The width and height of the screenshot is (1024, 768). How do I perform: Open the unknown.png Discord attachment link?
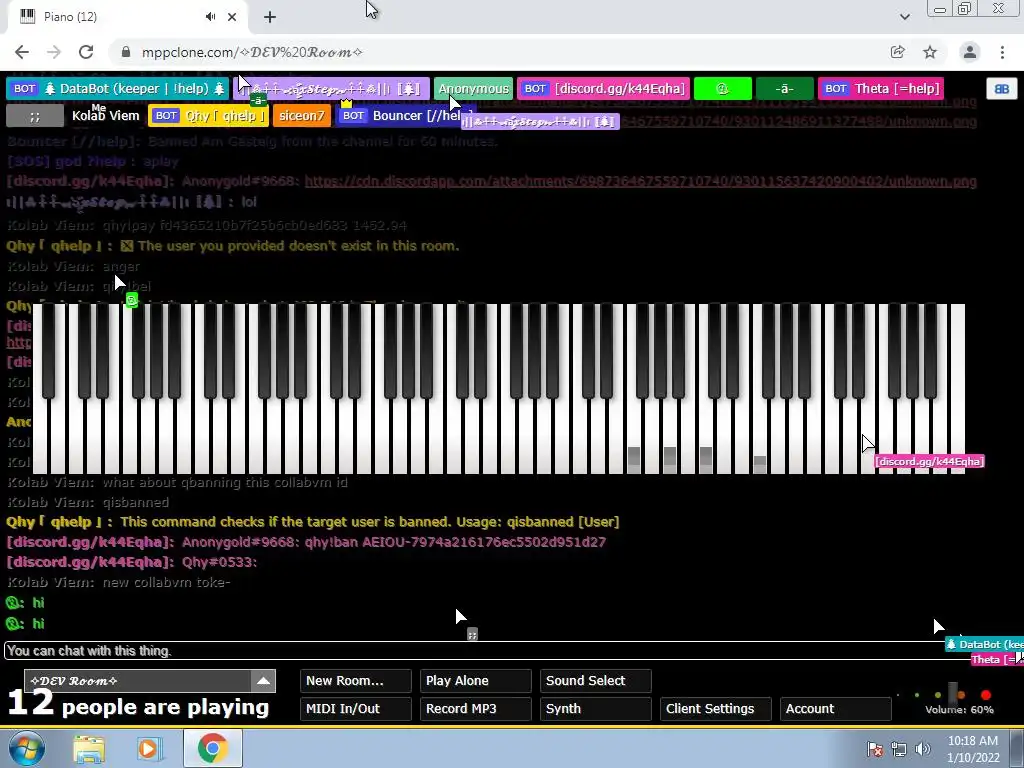point(640,181)
